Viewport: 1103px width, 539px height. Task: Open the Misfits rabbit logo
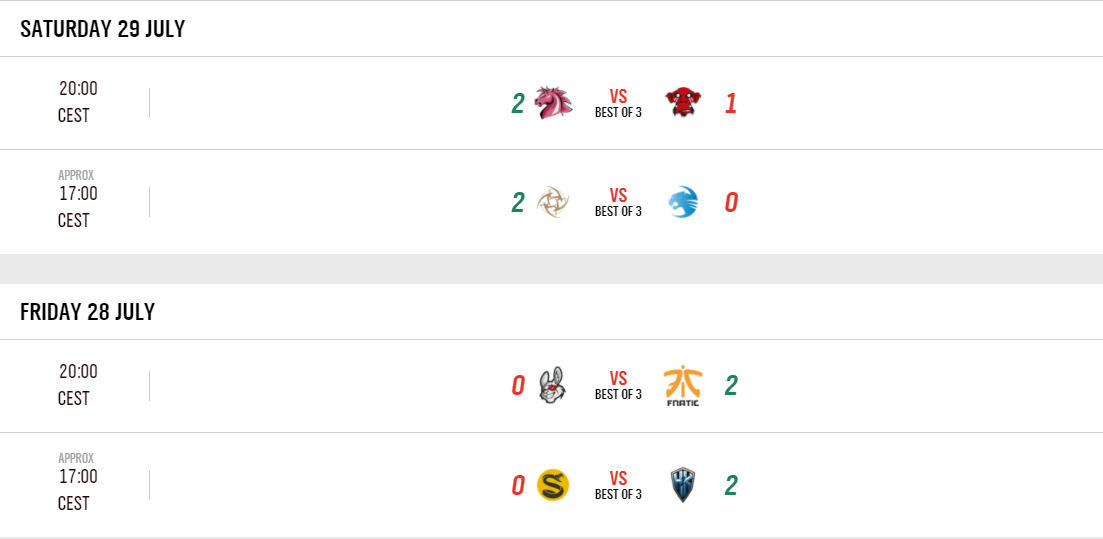[553, 386]
